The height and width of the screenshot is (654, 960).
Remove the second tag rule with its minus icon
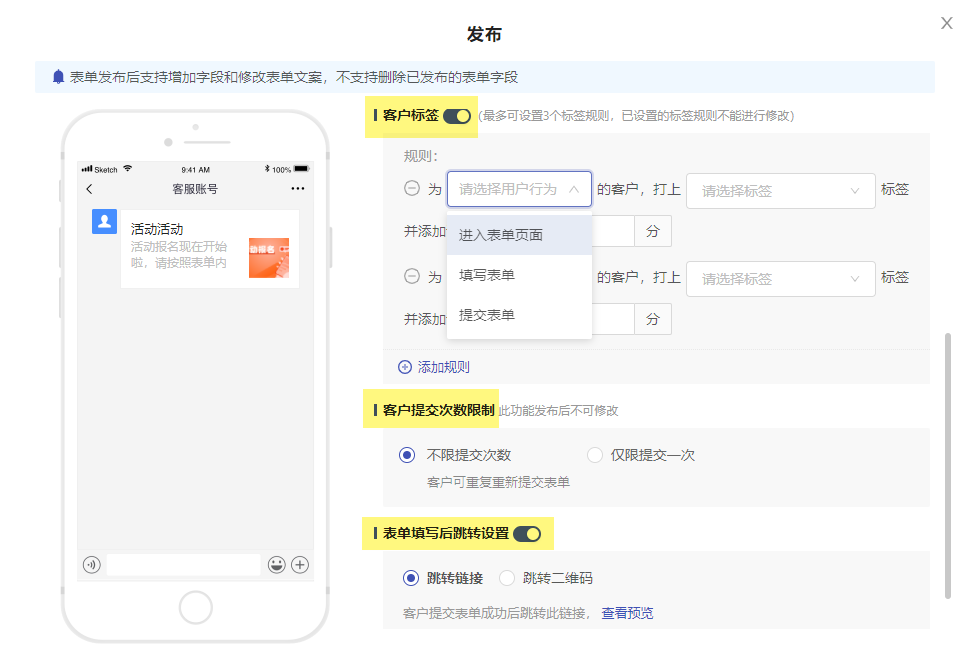point(412,276)
